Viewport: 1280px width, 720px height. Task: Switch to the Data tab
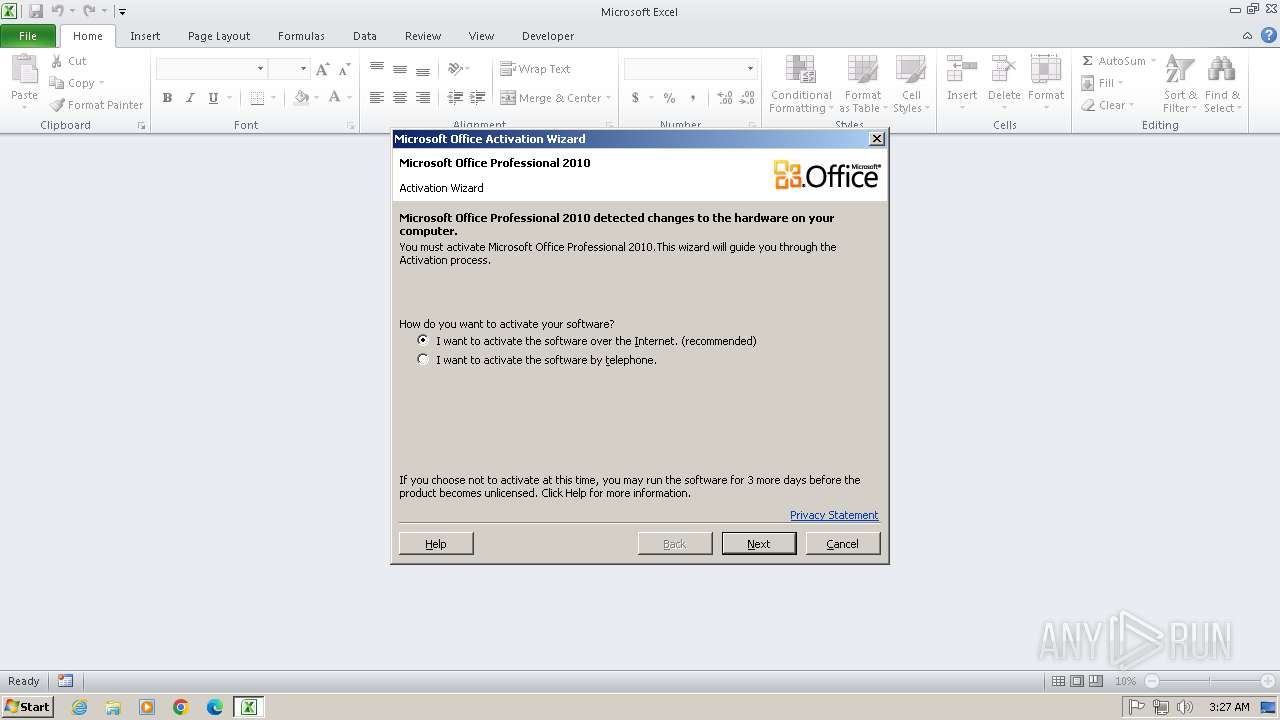[x=365, y=36]
